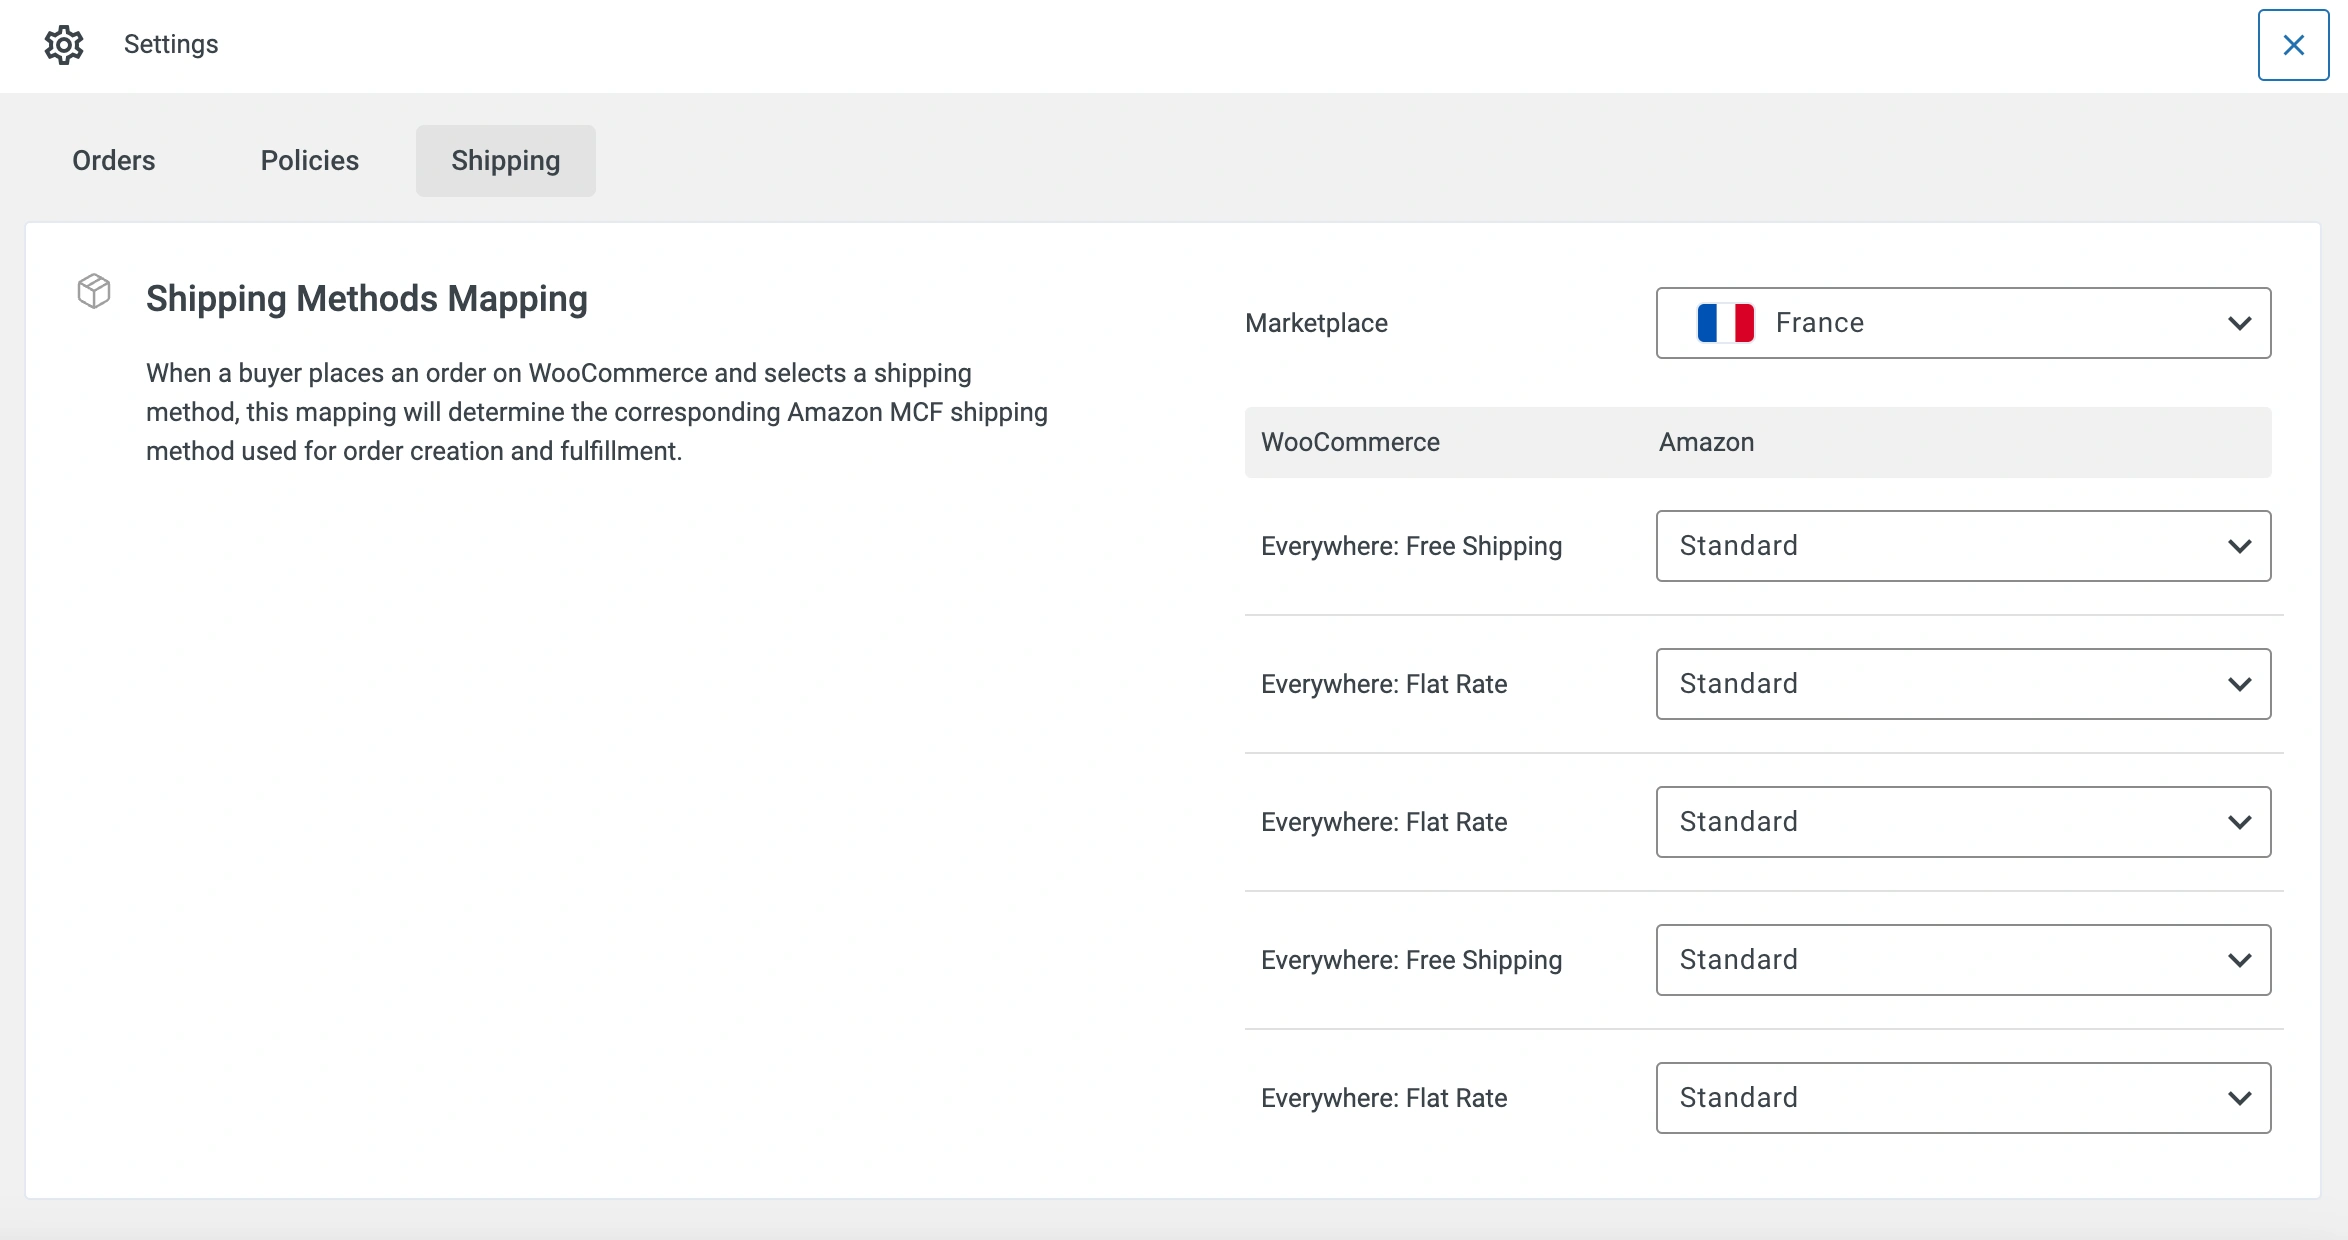Image resolution: width=2348 pixels, height=1240 pixels.
Task: Open the Standard dropdown for Everywhere: Free Shipping
Action: [1962, 546]
